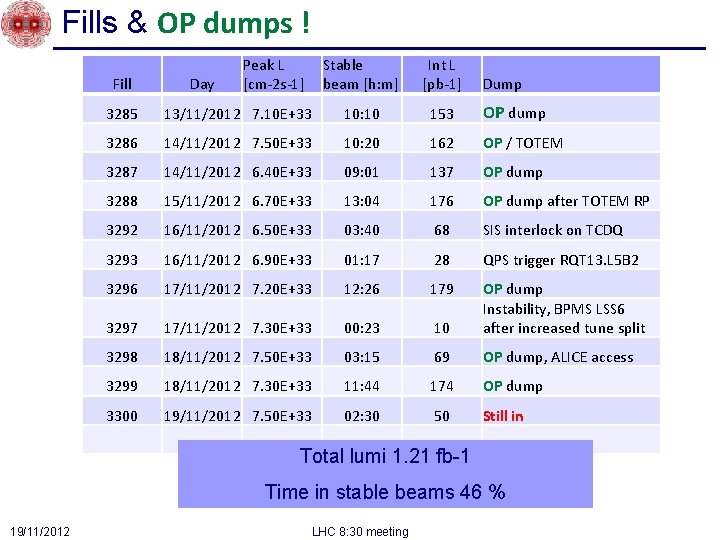The image size is (720, 540).
Task: Select fill number 3287
Action: (122, 172)
